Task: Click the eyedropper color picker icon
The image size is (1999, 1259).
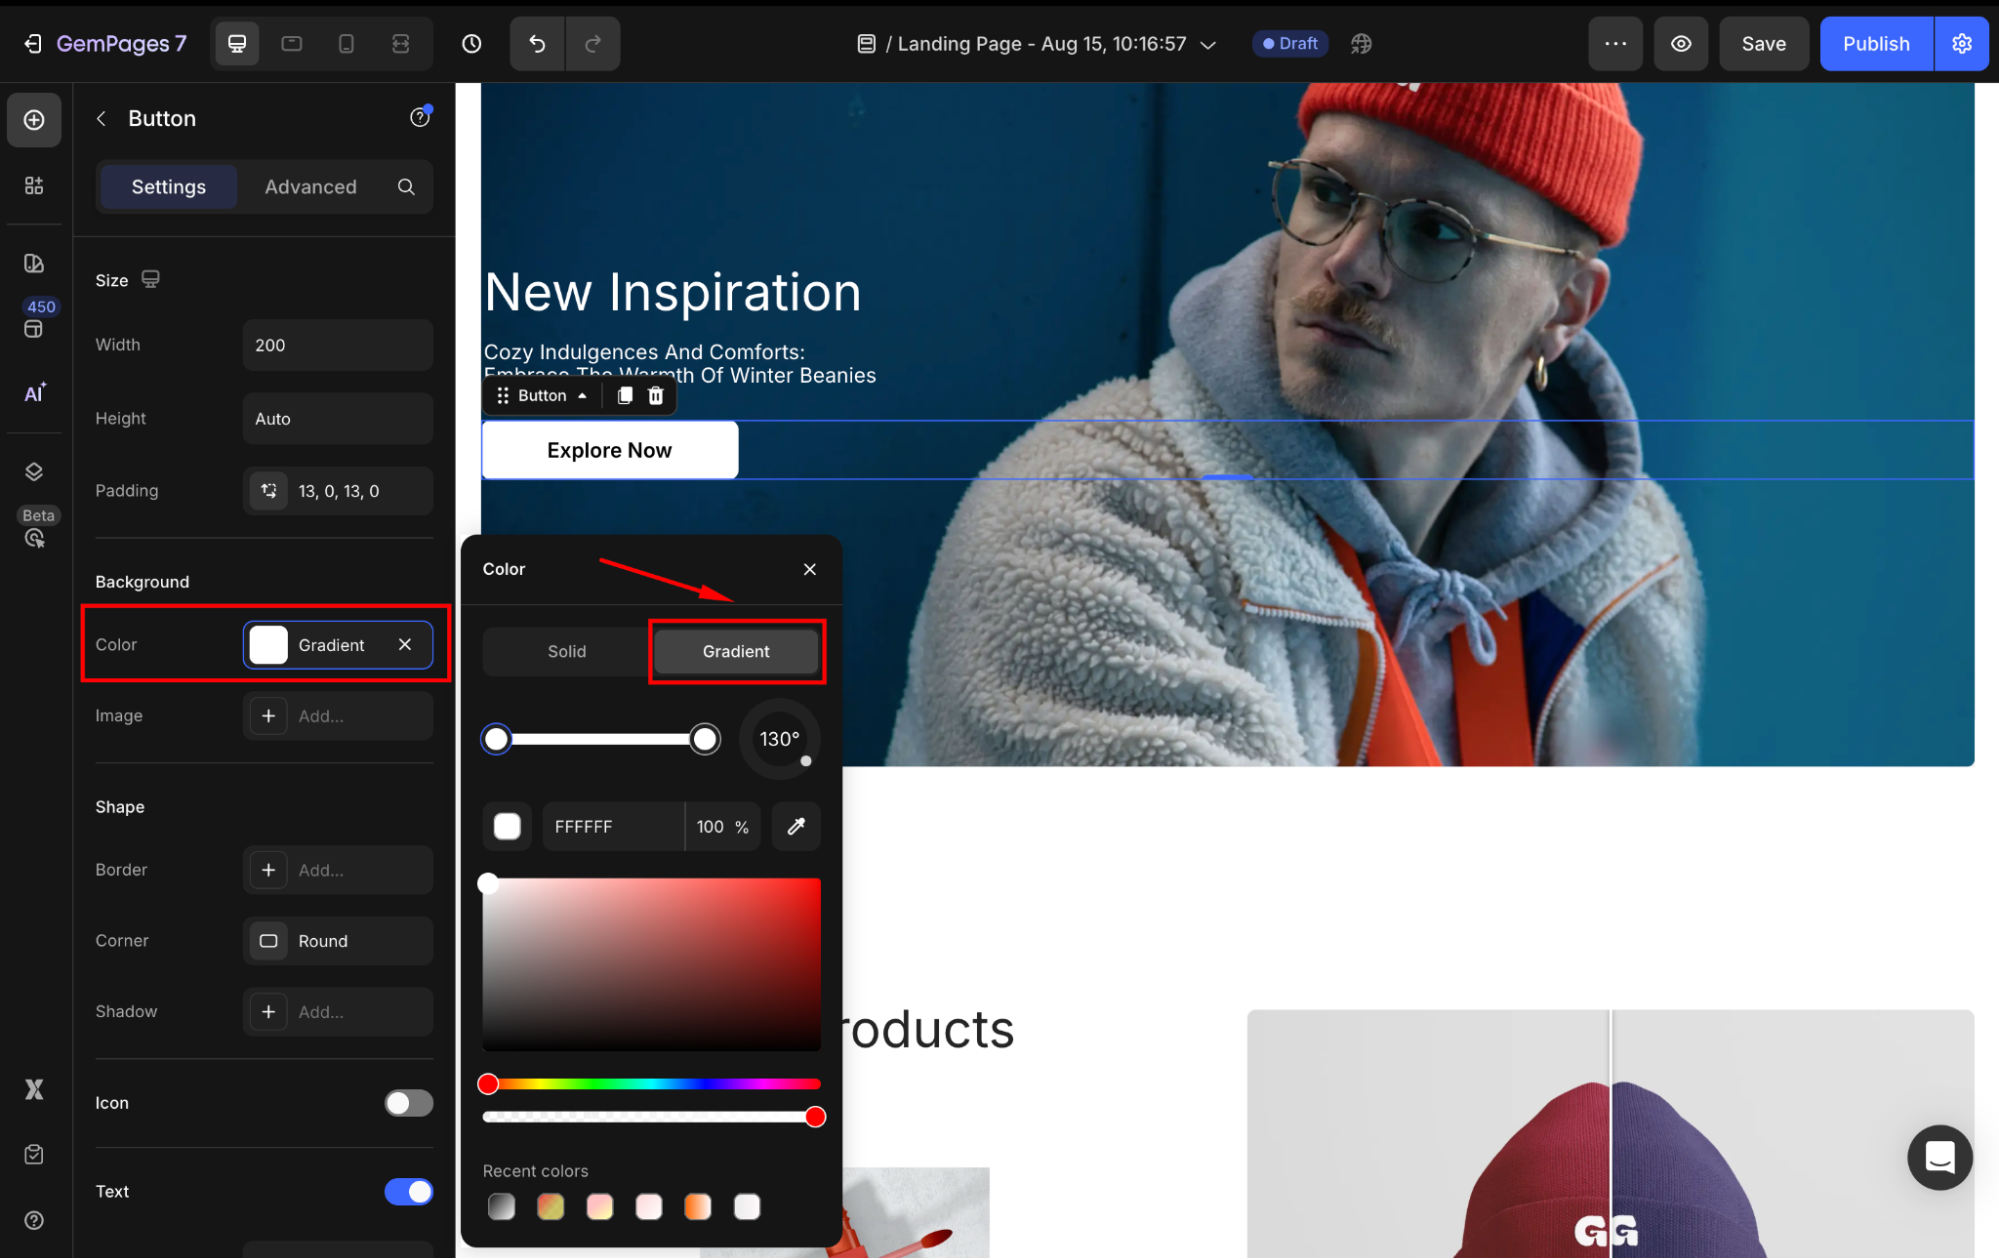Action: [796, 826]
